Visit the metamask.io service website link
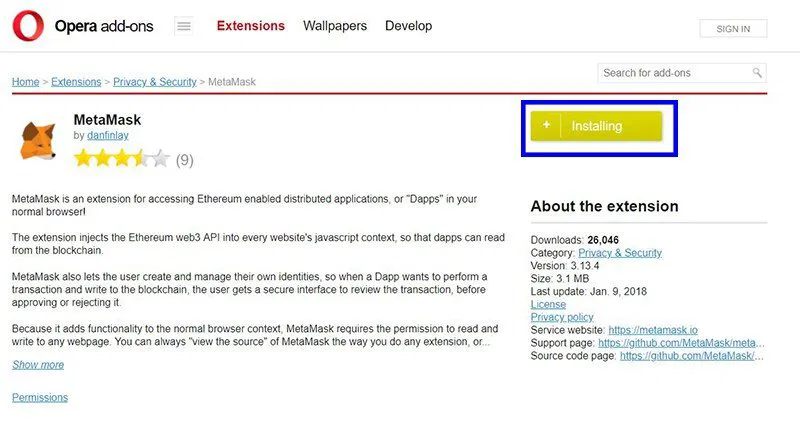The height and width of the screenshot is (421, 800). [x=654, y=330]
